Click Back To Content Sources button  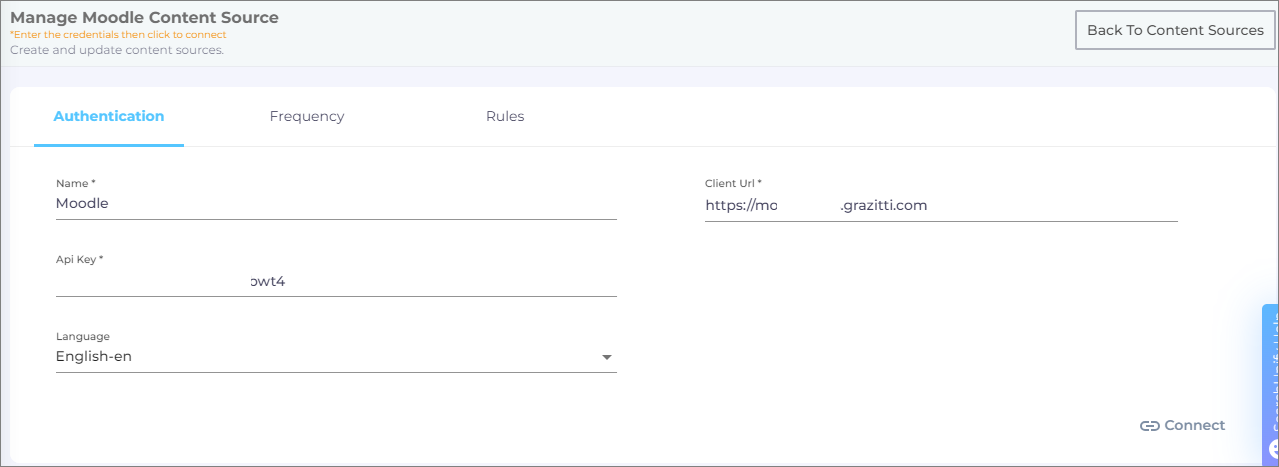[1175, 30]
